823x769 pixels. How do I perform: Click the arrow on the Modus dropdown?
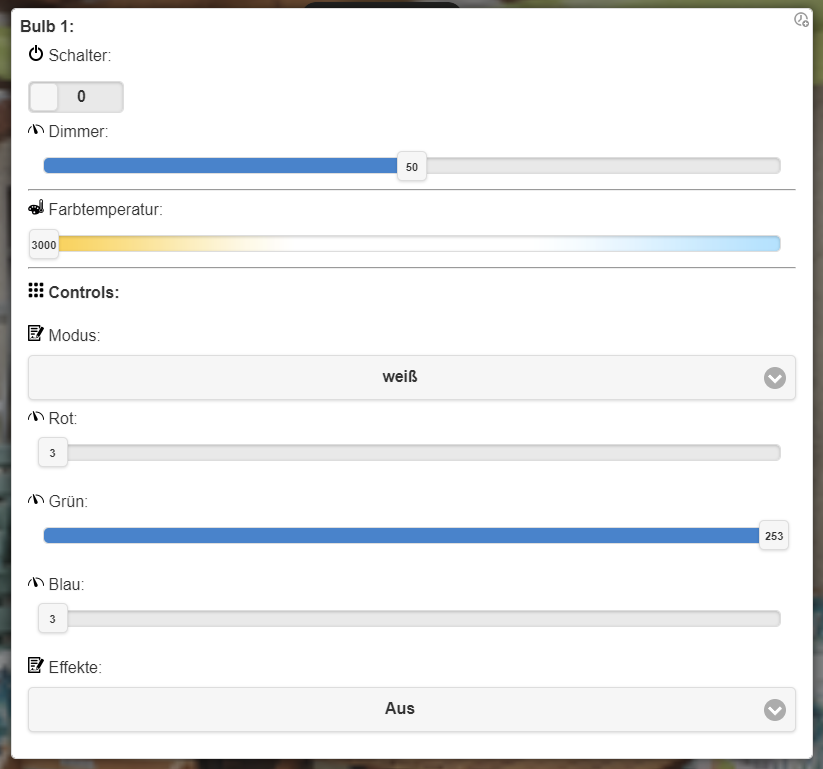(x=775, y=378)
